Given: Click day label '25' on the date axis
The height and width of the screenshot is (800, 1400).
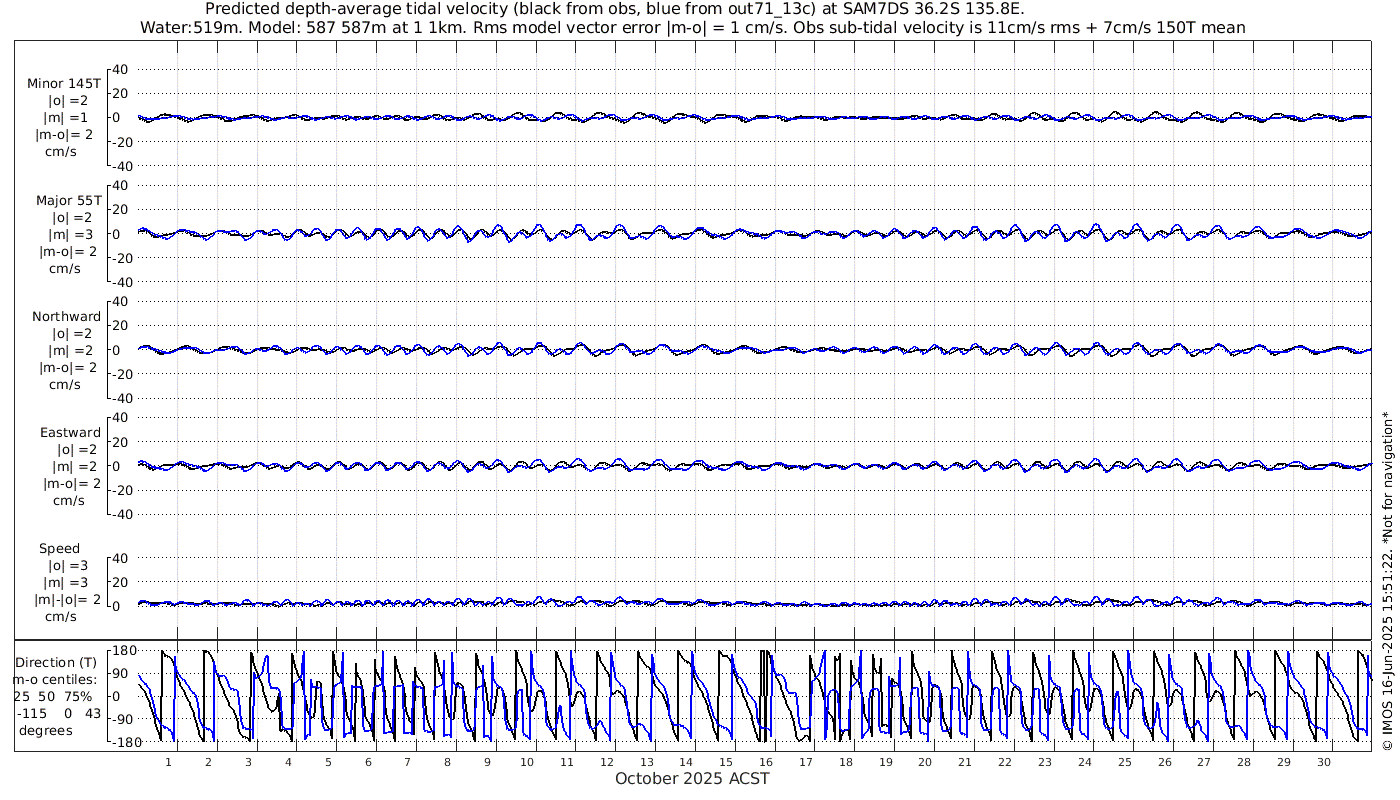Looking at the screenshot, I should tap(1124, 762).
